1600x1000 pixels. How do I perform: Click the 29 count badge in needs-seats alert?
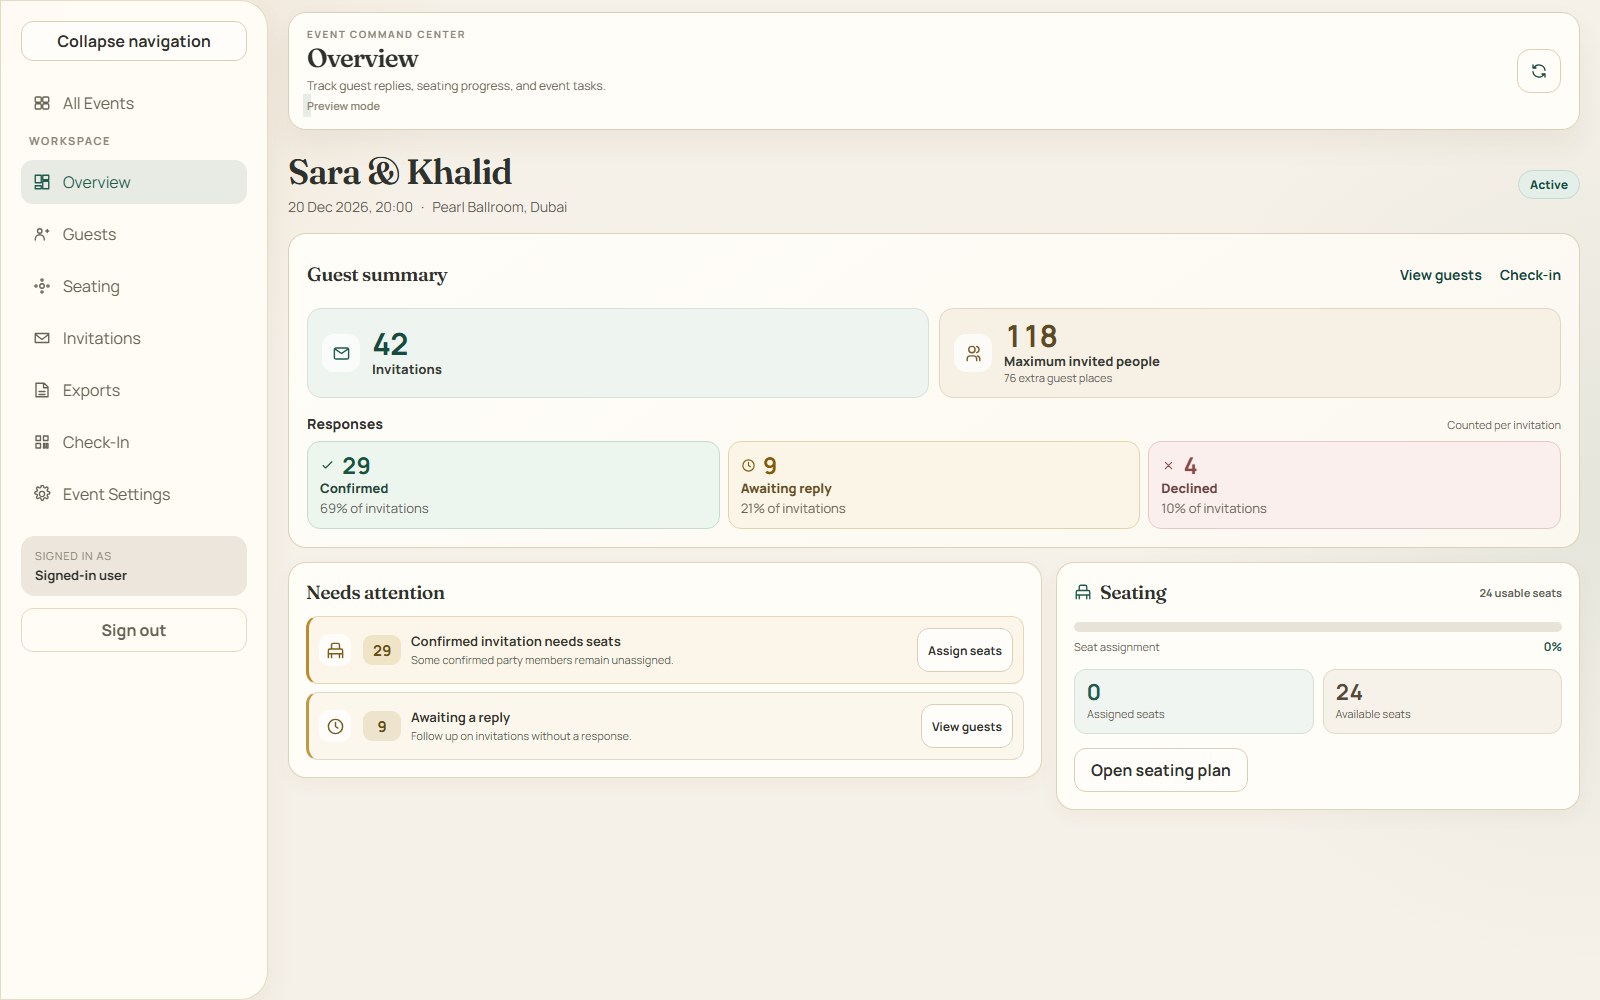pyautogui.click(x=382, y=650)
